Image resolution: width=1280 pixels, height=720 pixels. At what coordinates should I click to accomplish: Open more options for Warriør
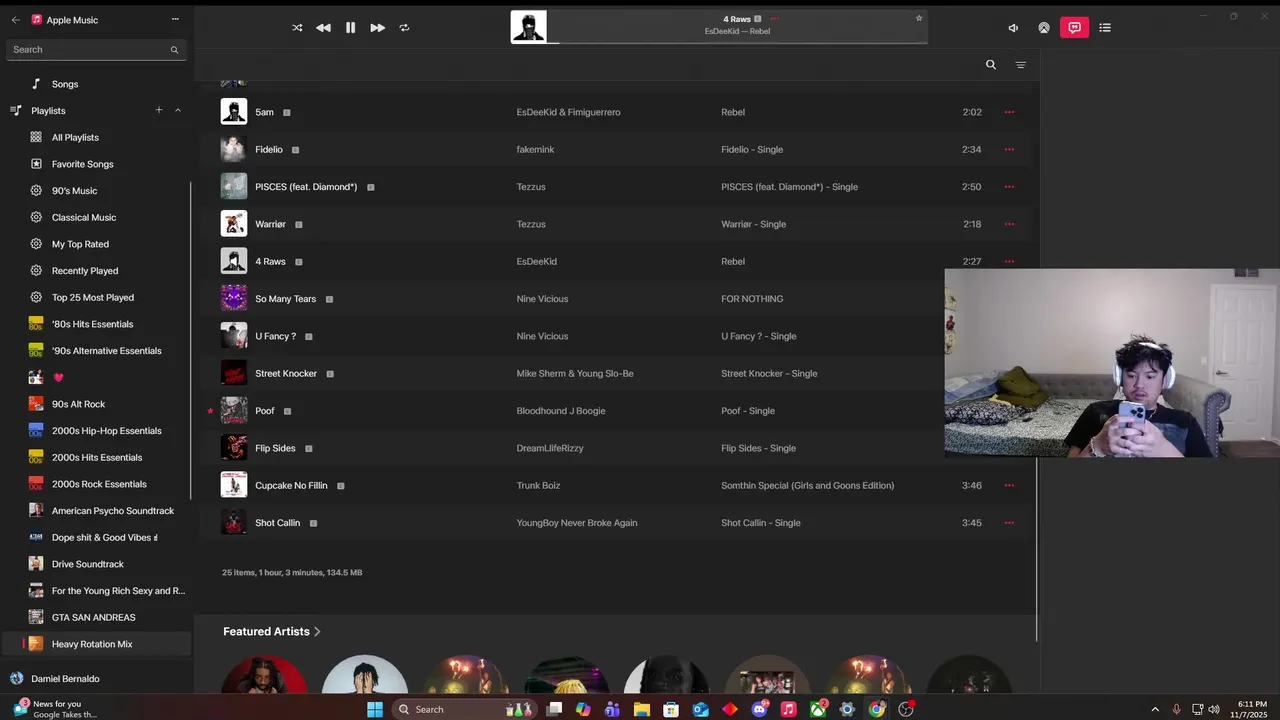(1009, 224)
